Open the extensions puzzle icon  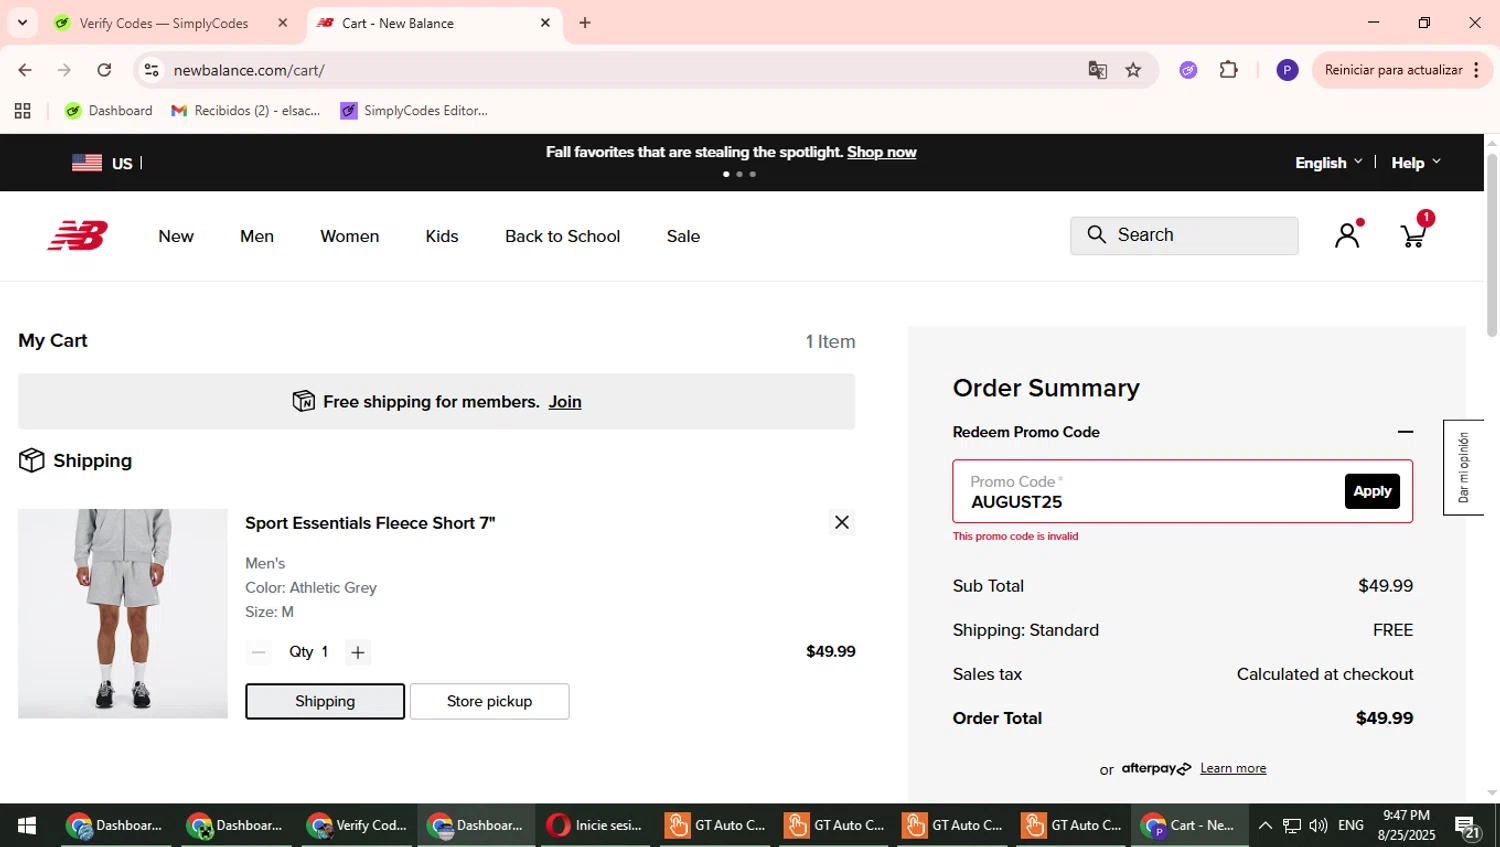click(1229, 70)
